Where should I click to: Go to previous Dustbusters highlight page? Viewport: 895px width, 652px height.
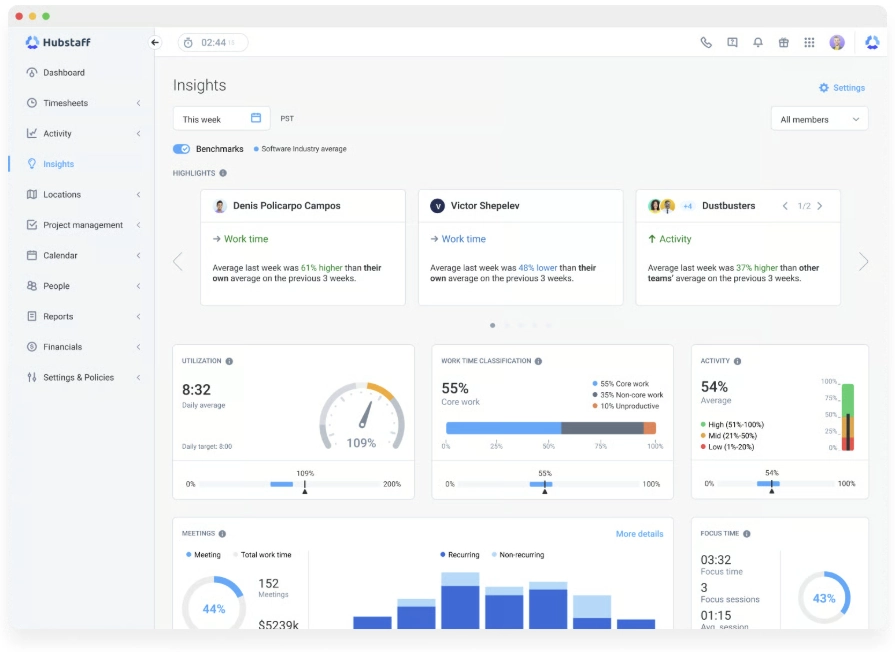point(785,206)
